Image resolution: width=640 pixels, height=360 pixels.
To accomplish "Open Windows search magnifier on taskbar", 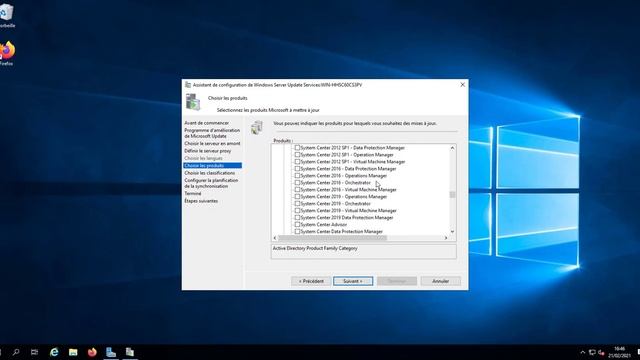I will pos(16,352).
